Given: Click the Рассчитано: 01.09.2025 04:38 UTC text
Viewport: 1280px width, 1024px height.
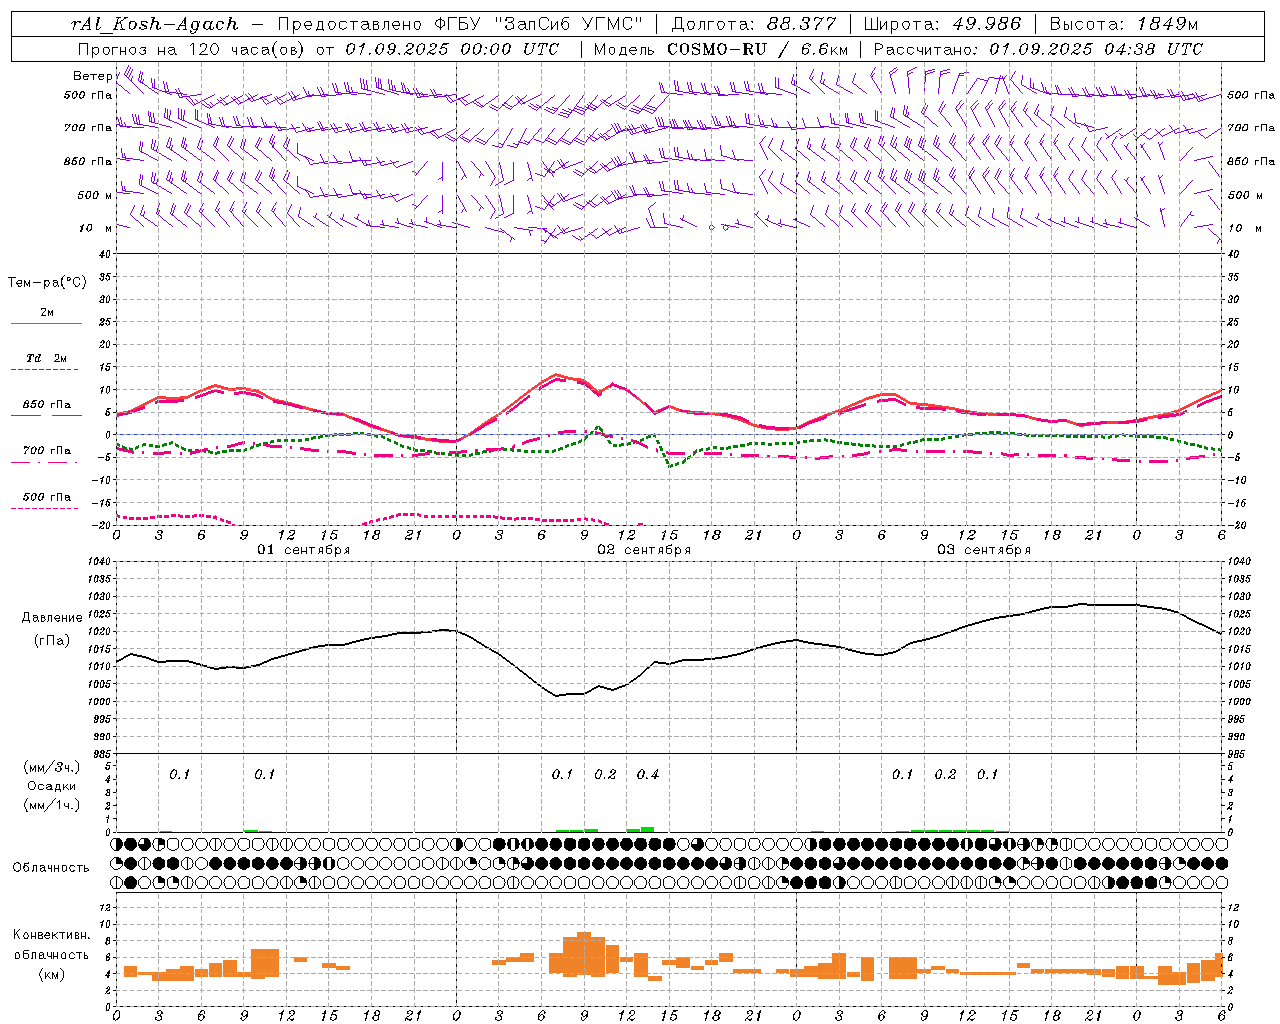Looking at the screenshot, I should tap(1038, 49).
